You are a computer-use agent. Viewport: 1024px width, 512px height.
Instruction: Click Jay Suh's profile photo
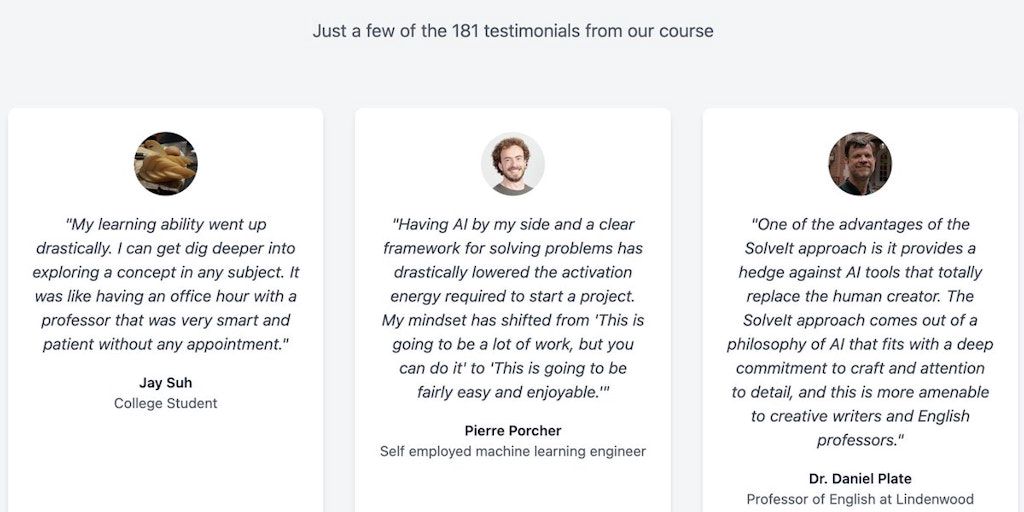point(166,164)
